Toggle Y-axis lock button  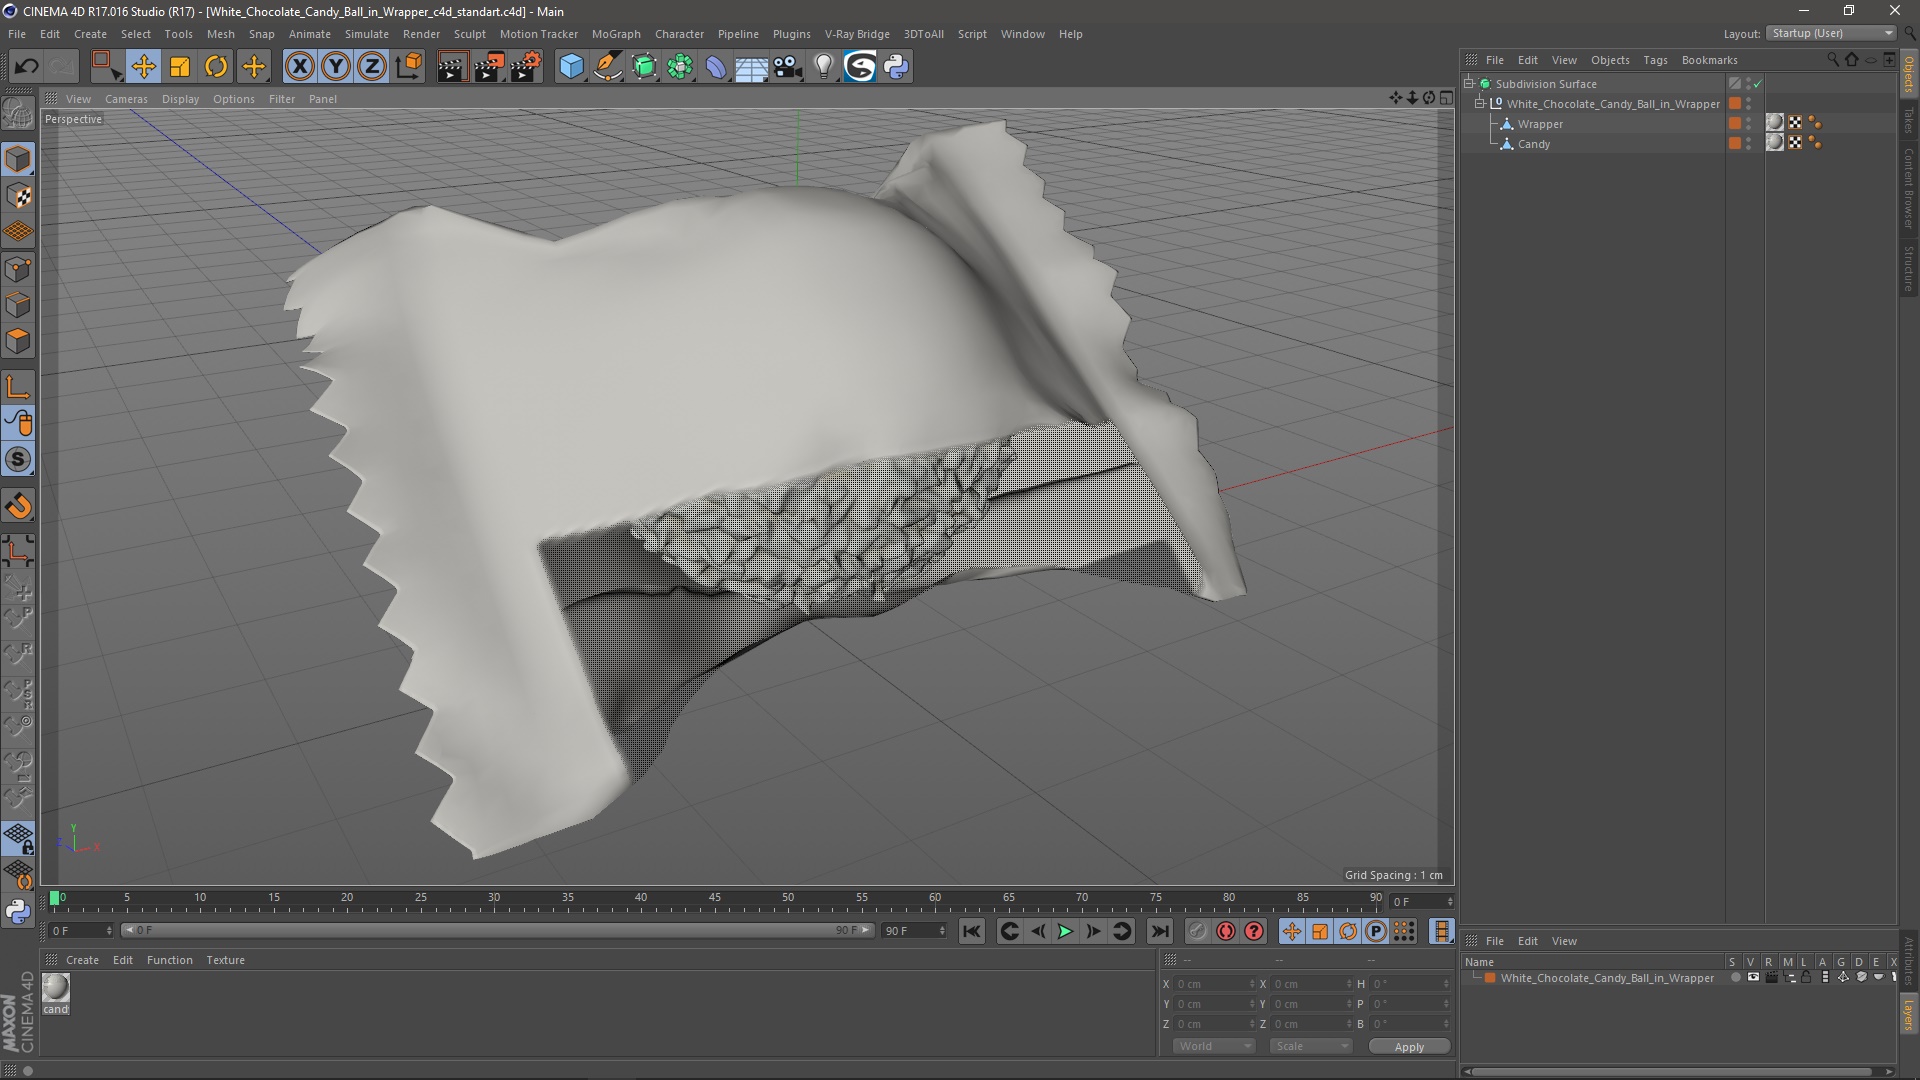[x=336, y=67]
